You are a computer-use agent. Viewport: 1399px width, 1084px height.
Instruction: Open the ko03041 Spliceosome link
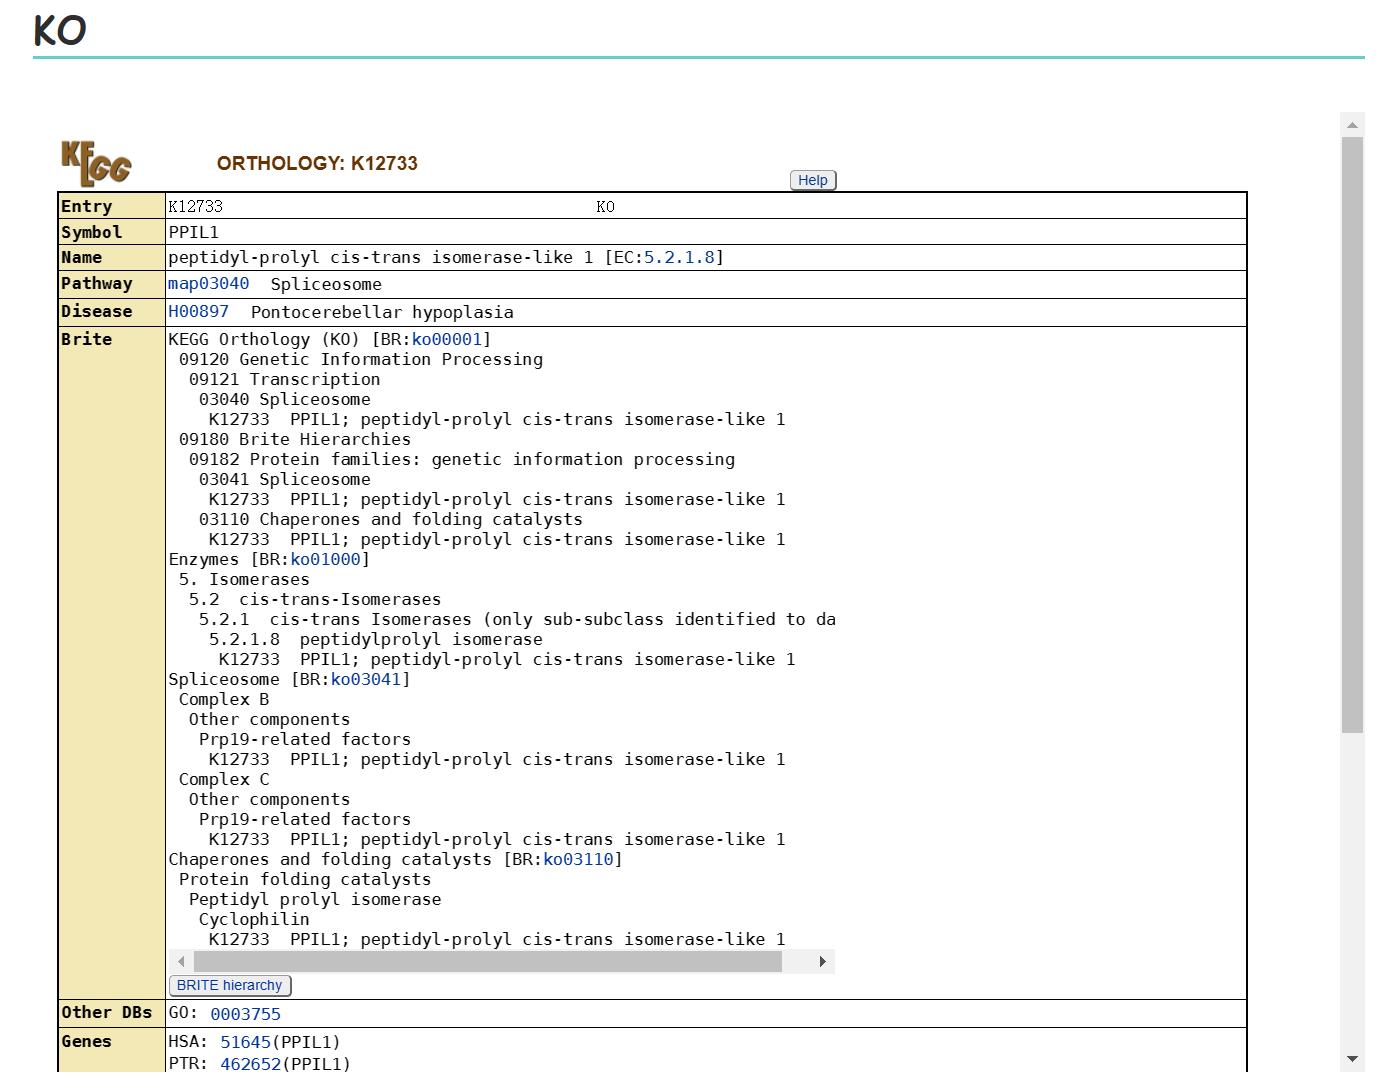[x=365, y=679]
